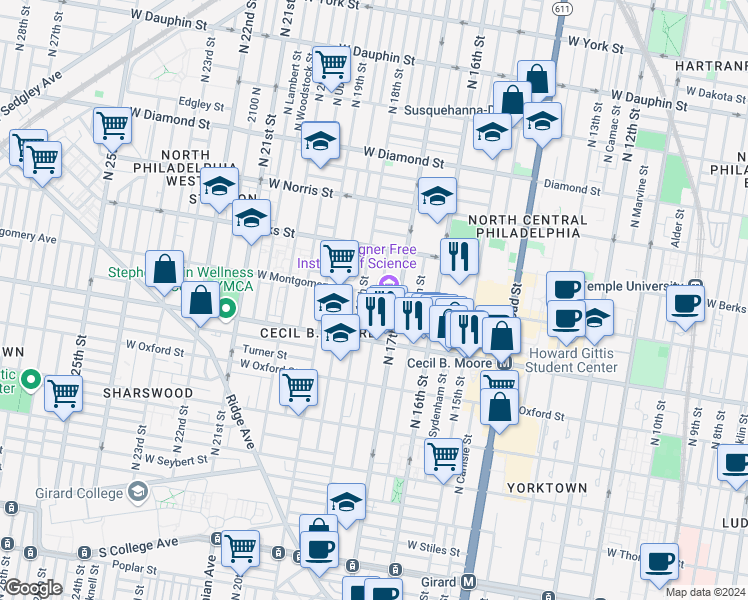Viewport: 748px width, 600px height.
Task: Select the shopping bag marker over Stephen Klein Wellness label
Action: coord(164,269)
